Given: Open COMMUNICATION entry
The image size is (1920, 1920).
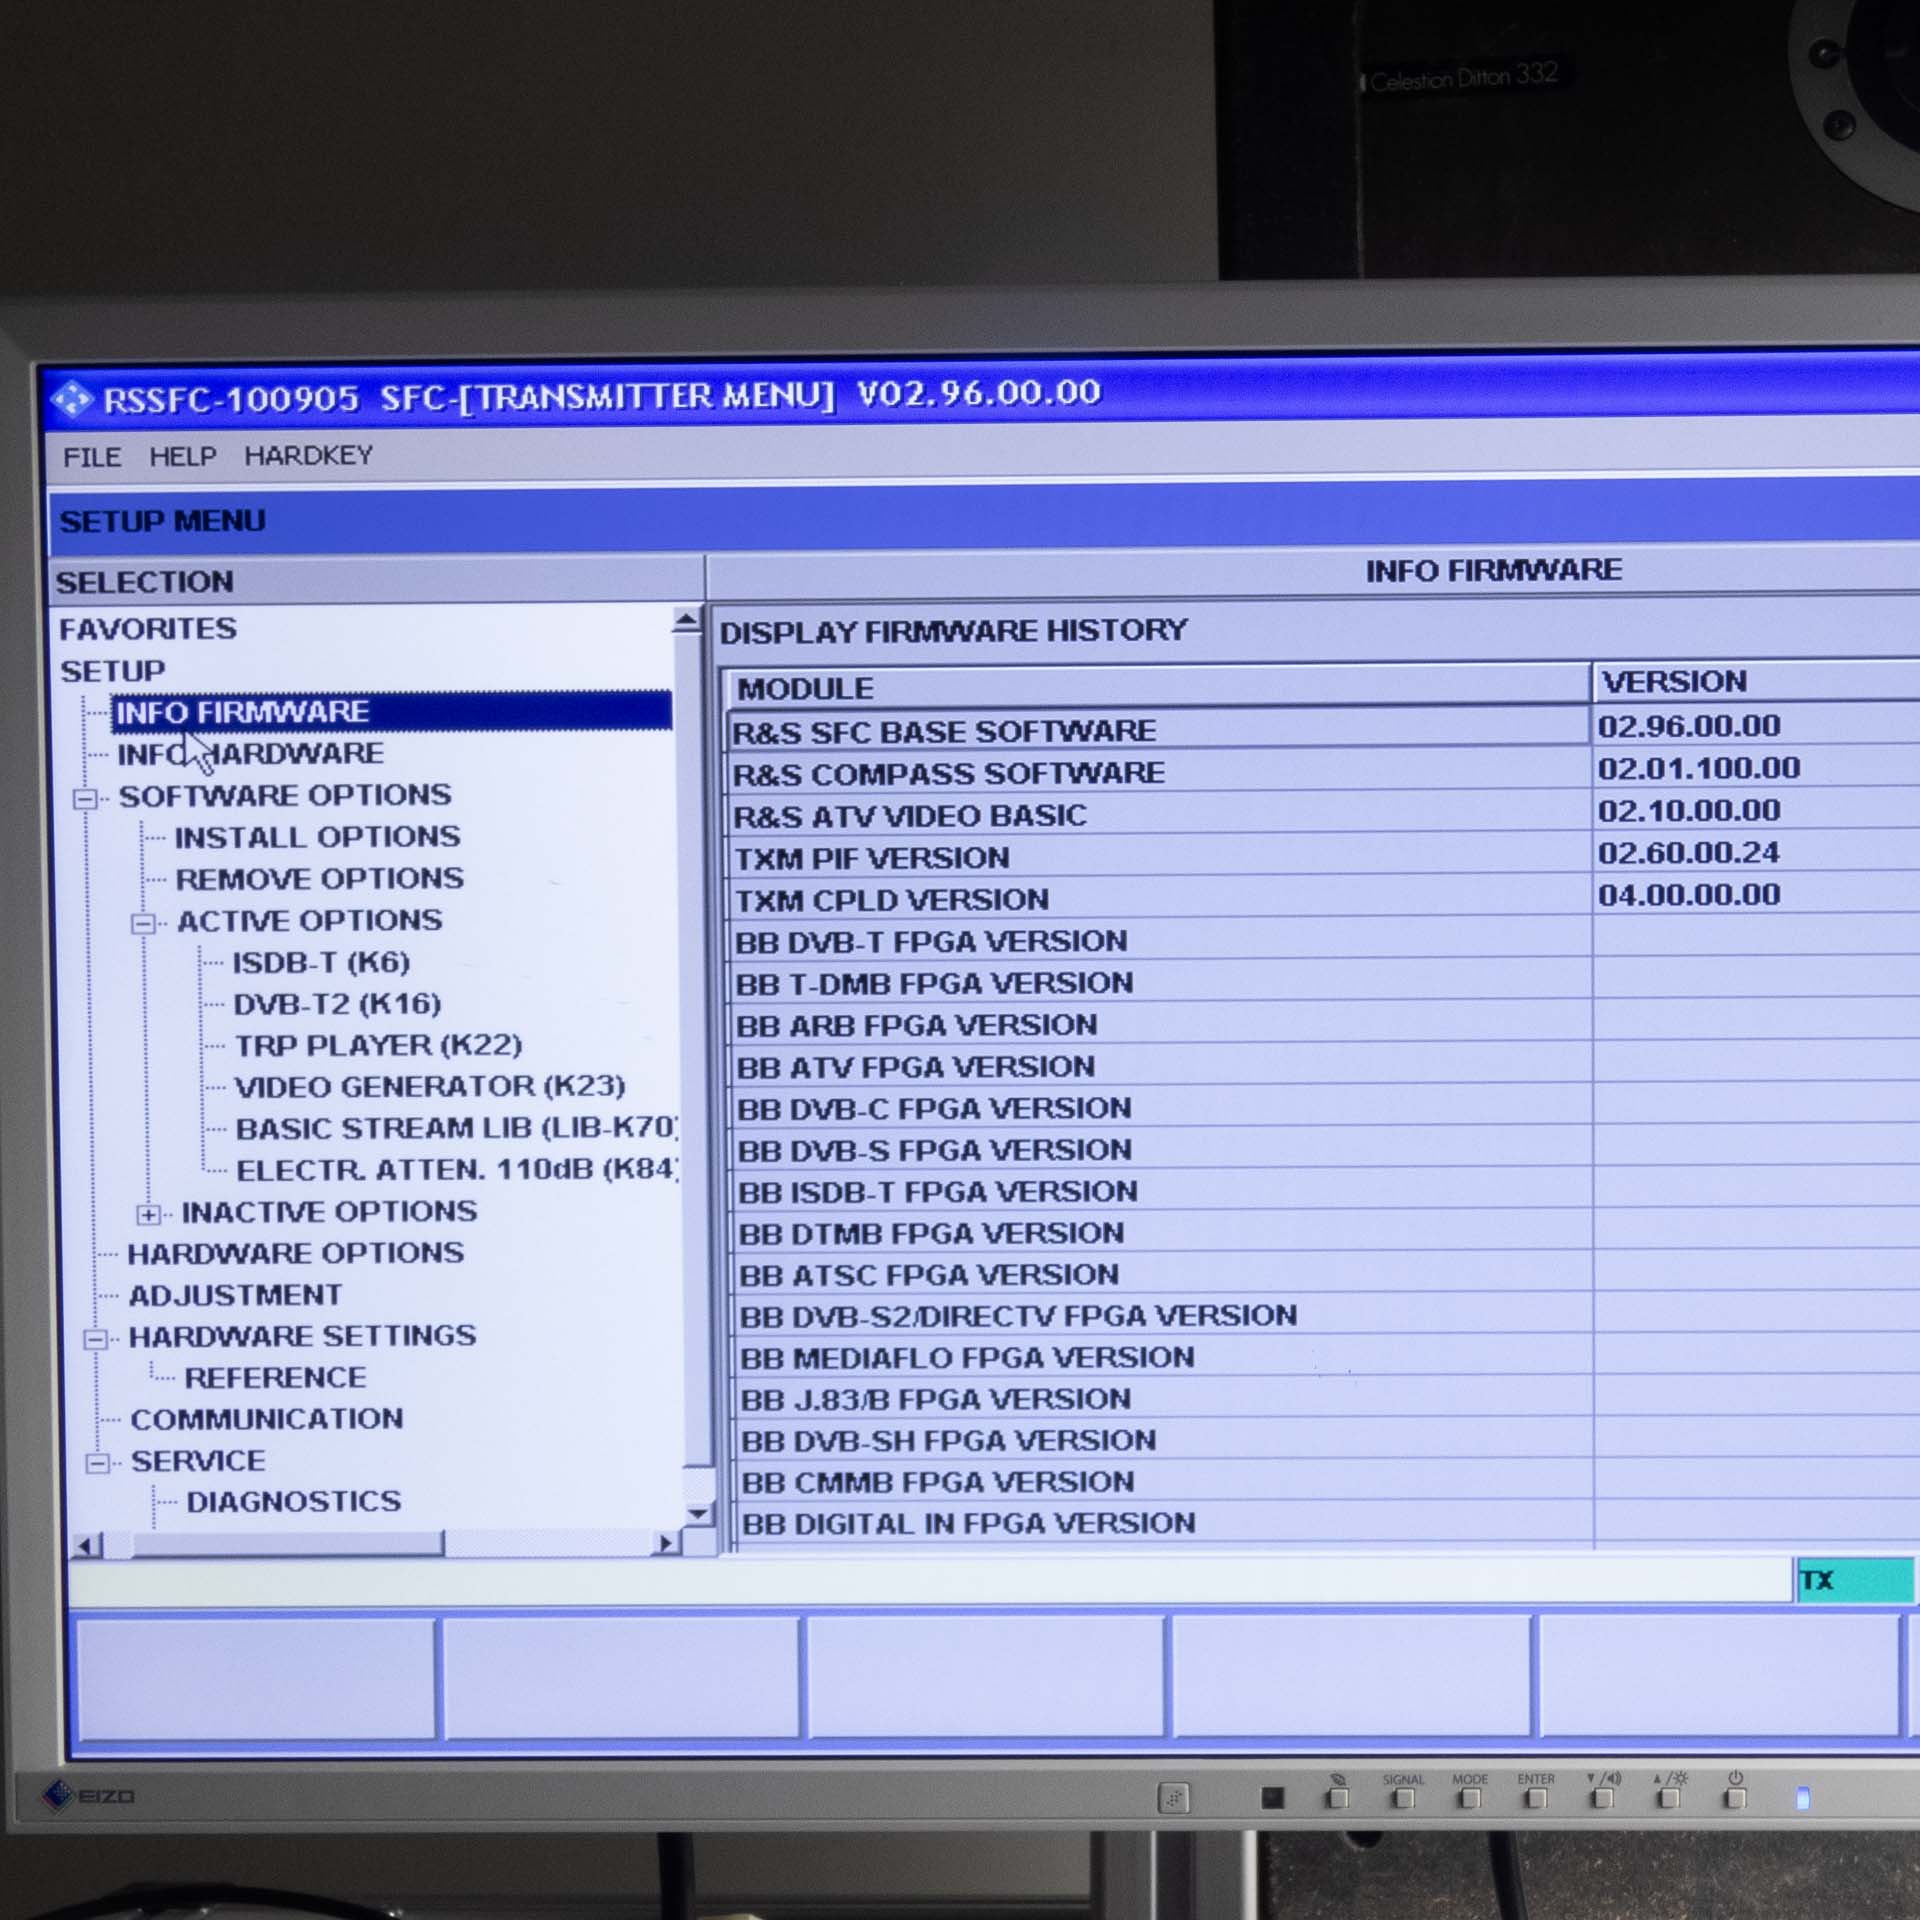Looking at the screenshot, I should tap(267, 1419).
